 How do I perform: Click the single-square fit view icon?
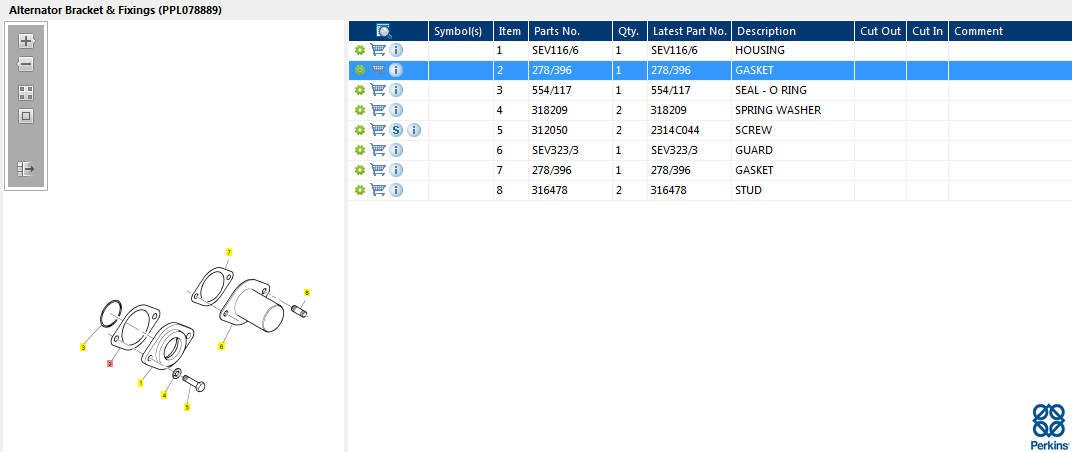coord(26,116)
